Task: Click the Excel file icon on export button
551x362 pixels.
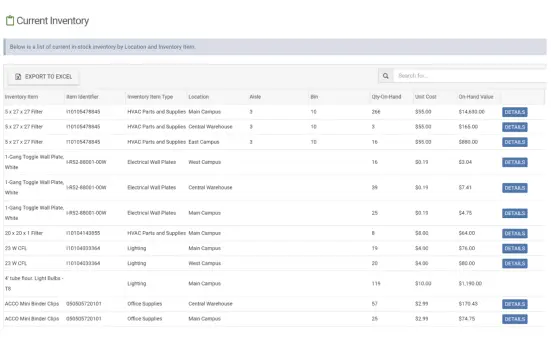Action: point(18,77)
